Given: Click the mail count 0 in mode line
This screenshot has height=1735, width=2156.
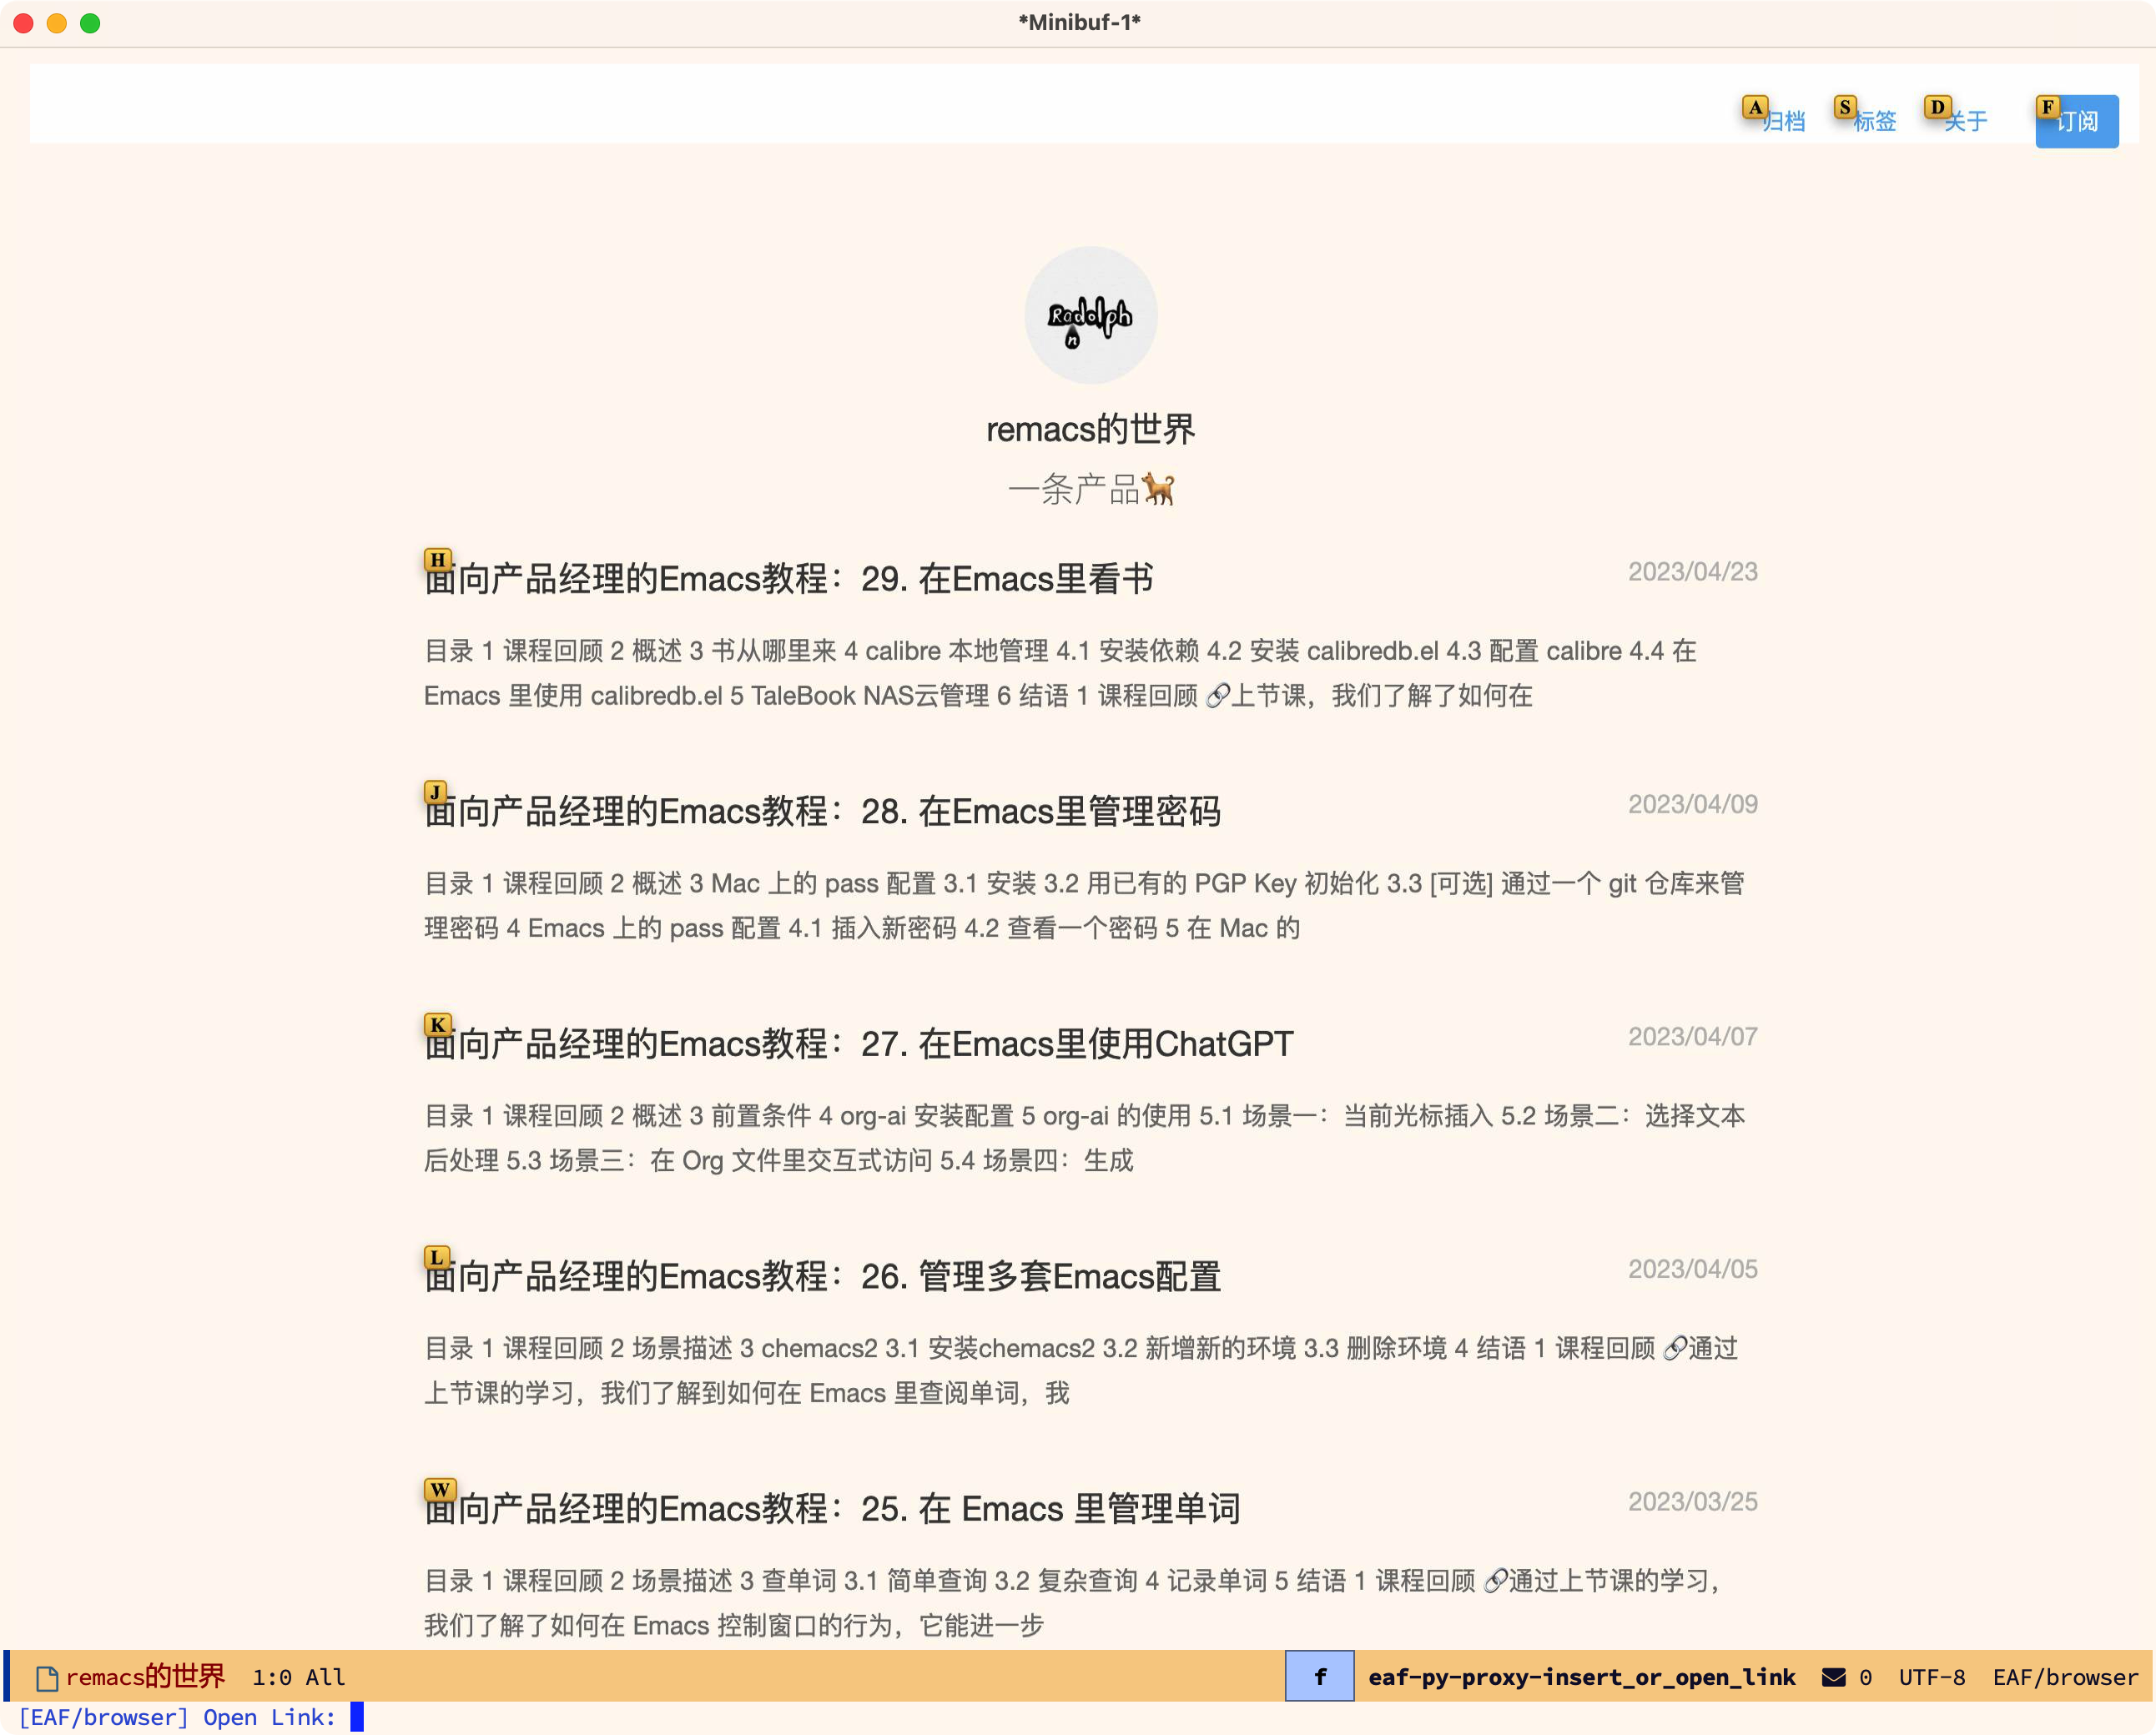Looking at the screenshot, I should click(1866, 1677).
